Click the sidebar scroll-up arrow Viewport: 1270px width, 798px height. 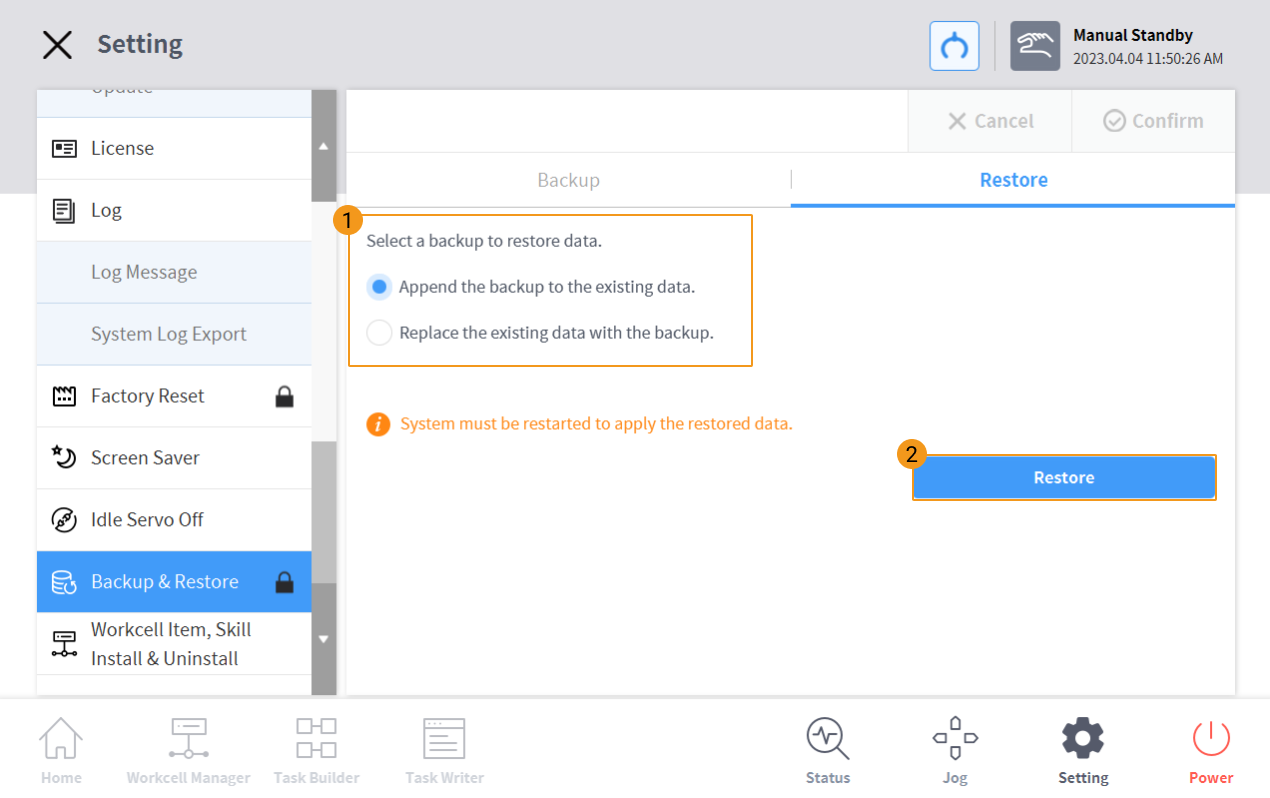pyautogui.click(x=323, y=147)
